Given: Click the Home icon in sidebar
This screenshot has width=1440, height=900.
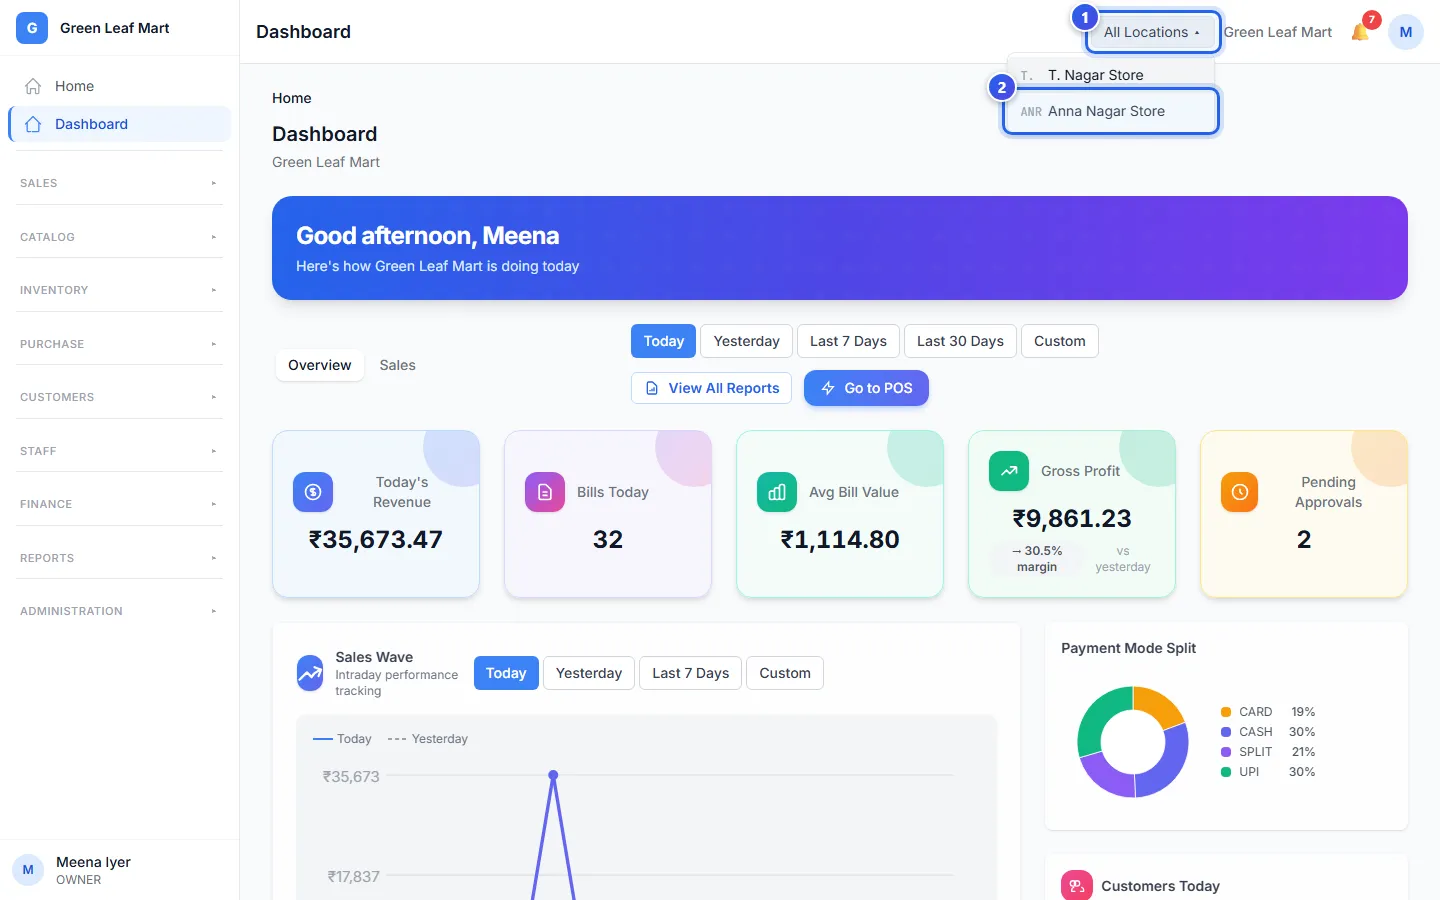Looking at the screenshot, I should click(33, 86).
